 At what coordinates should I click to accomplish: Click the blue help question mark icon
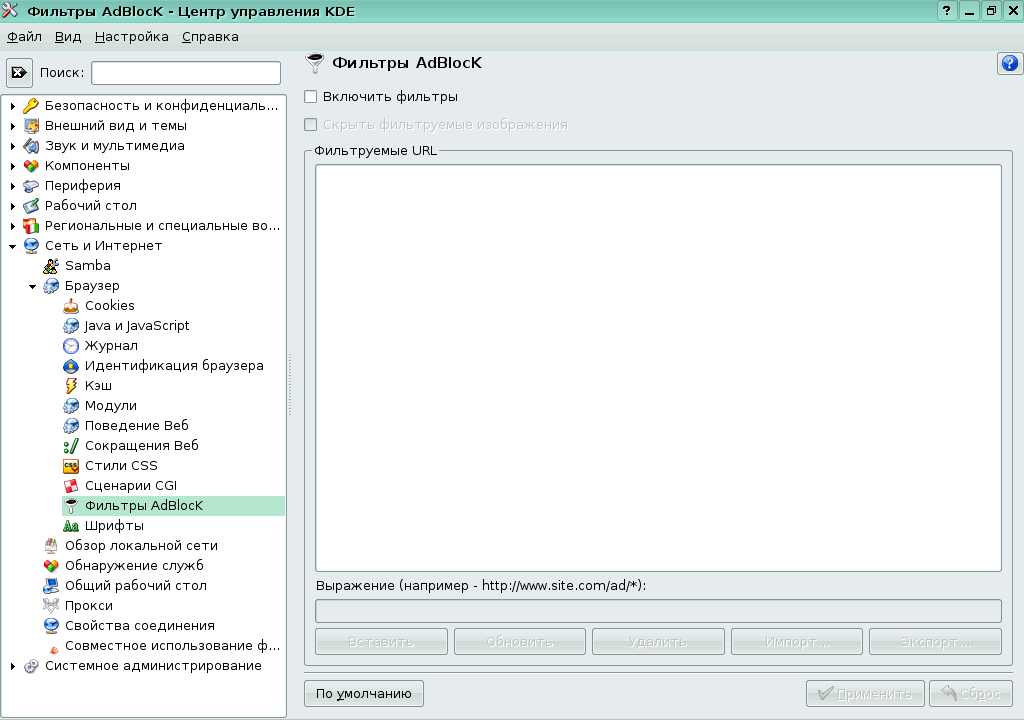[1009, 63]
